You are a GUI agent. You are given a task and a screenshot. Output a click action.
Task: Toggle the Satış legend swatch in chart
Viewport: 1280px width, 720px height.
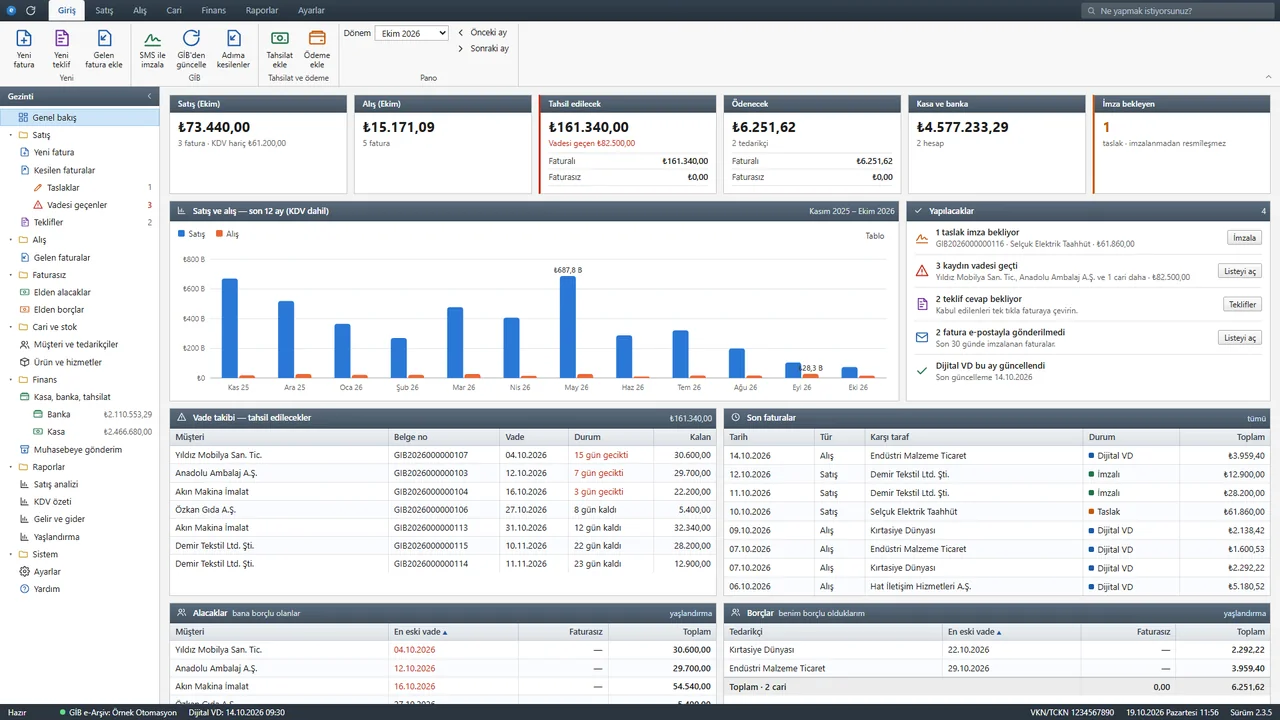pyautogui.click(x=182, y=234)
